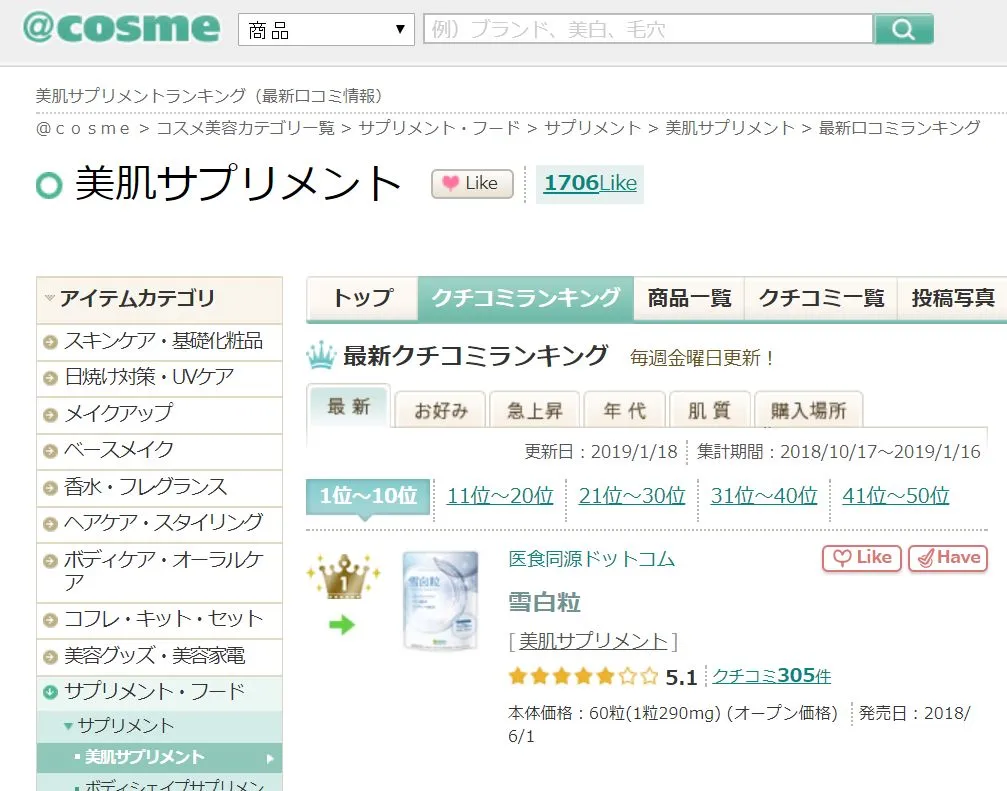Screen dimensions: 1007x791
Task: Open the 商品 search category dropdown
Action: tap(326, 30)
